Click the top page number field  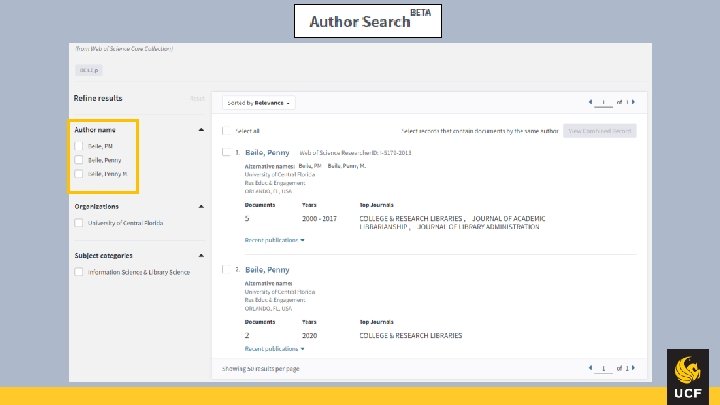coord(603,102)
